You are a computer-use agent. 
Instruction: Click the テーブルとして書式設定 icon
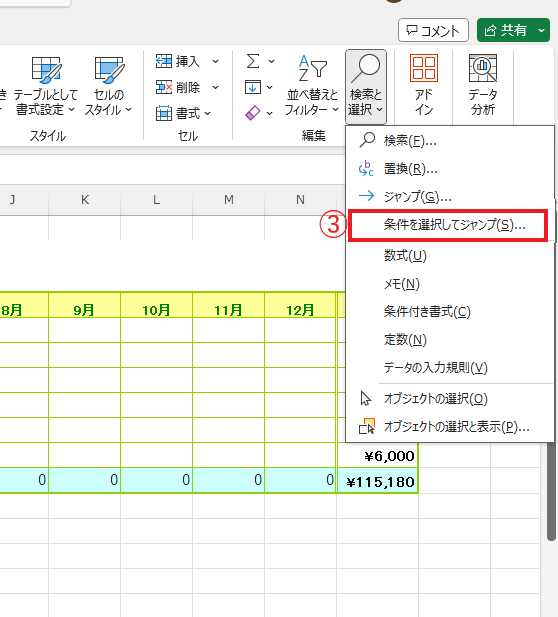click(x=46, y=70)
